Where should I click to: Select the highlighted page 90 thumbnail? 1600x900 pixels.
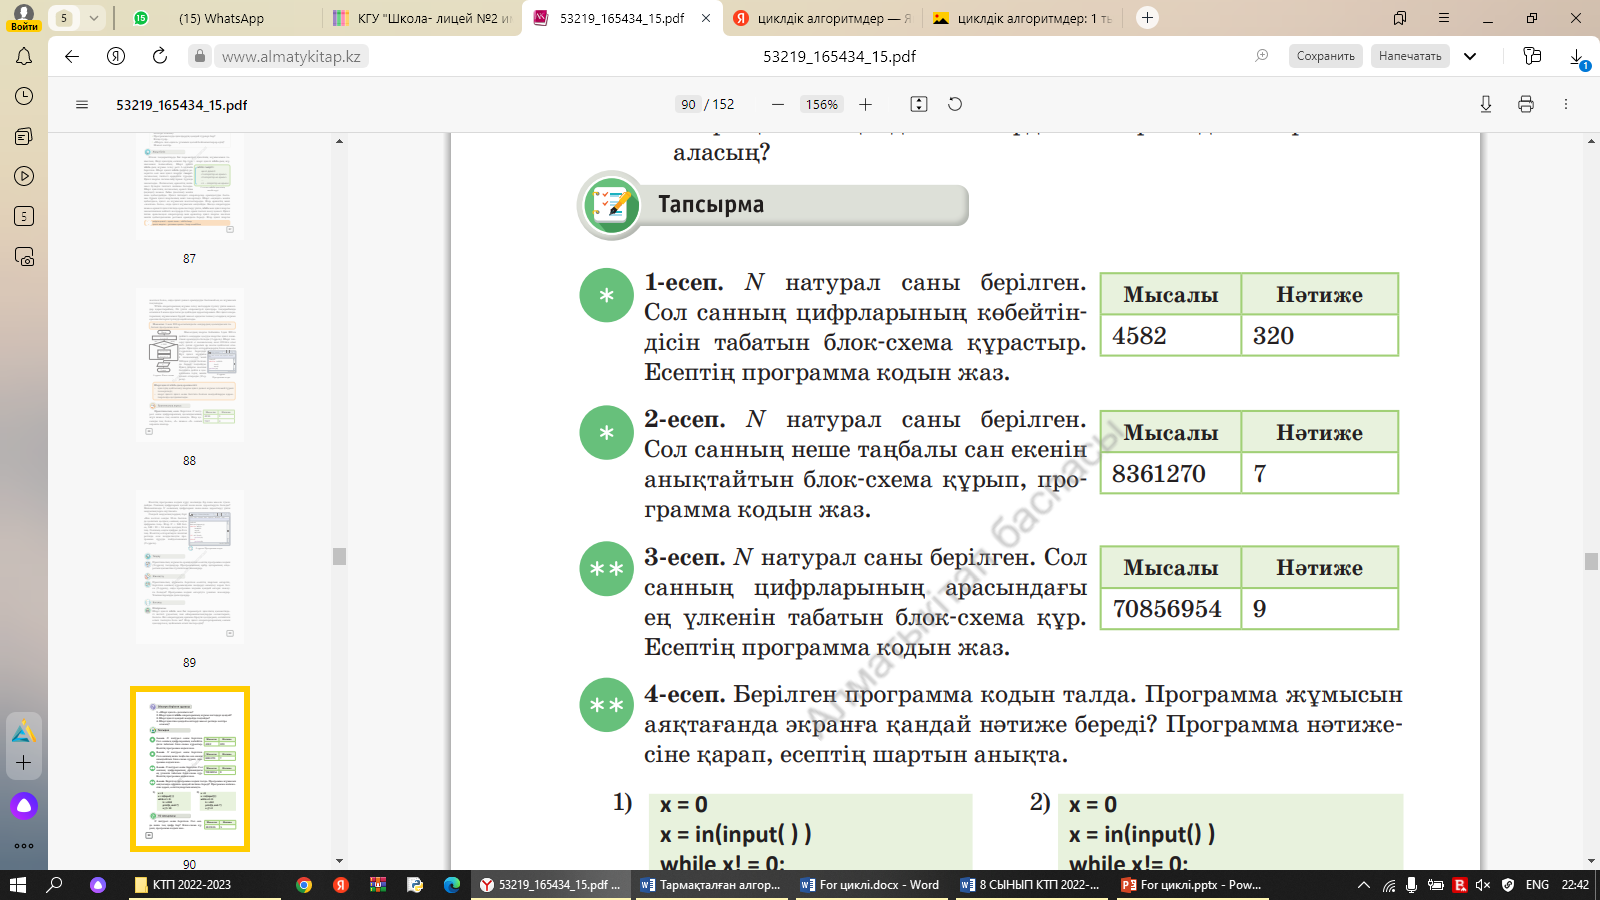click(190, 769)
